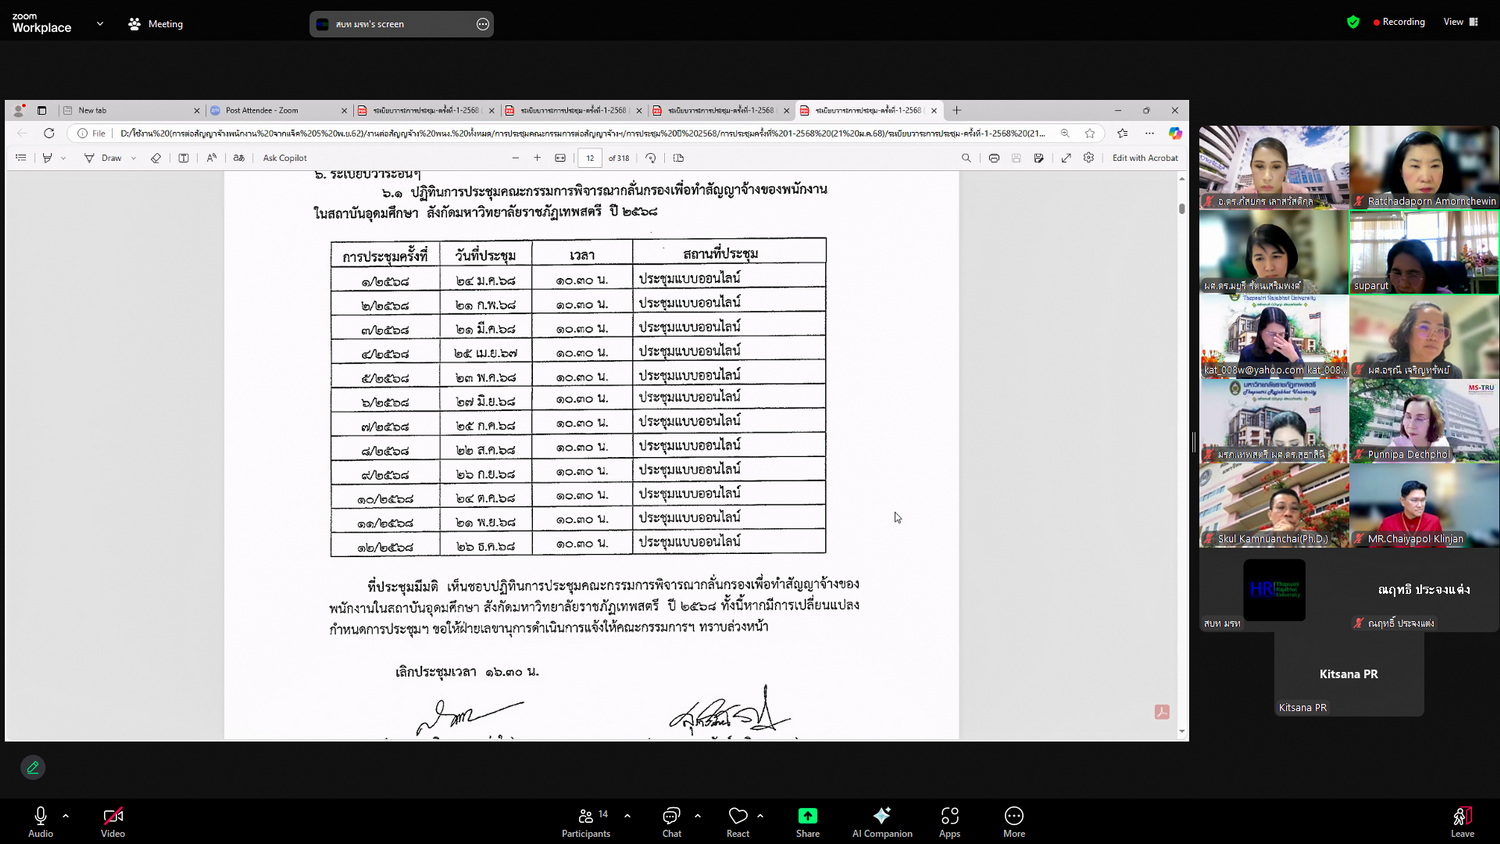Save as PDF with the pen-marked disk icon
The height and width of the screenshot is (844, 1500).
1039,158
